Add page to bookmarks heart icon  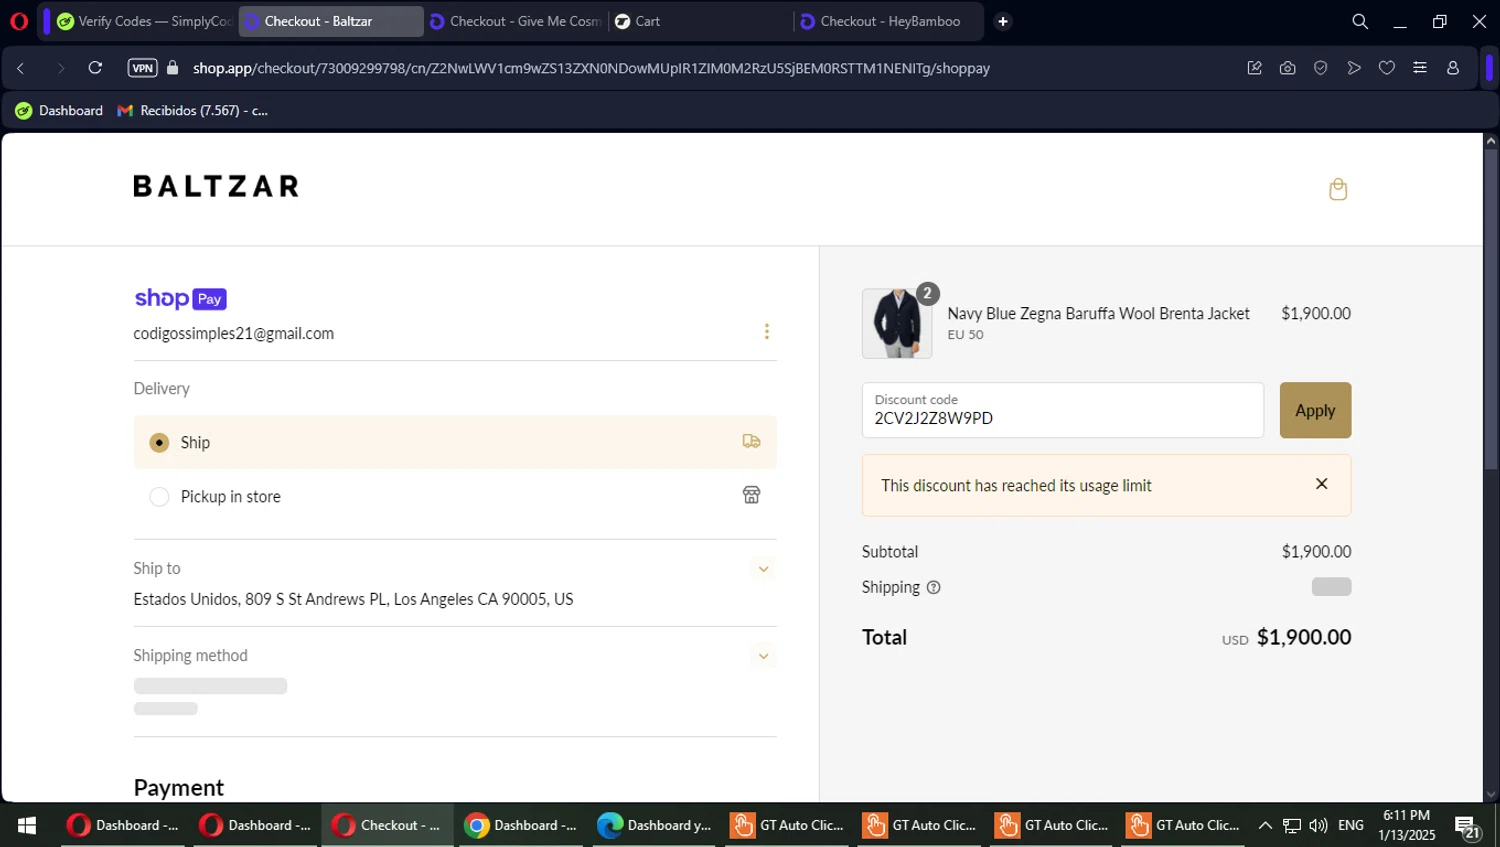[x=1387, y=68]
